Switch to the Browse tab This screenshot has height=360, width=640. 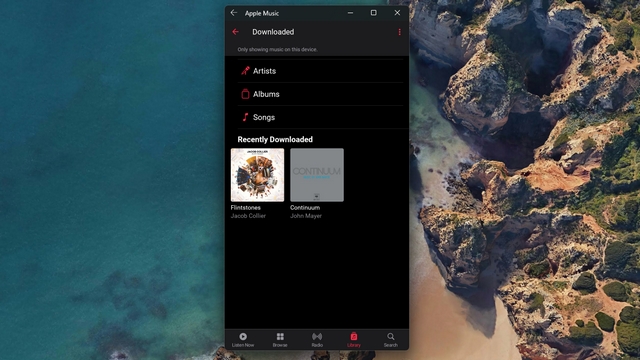pyautogui.click(x=280, y=340)
